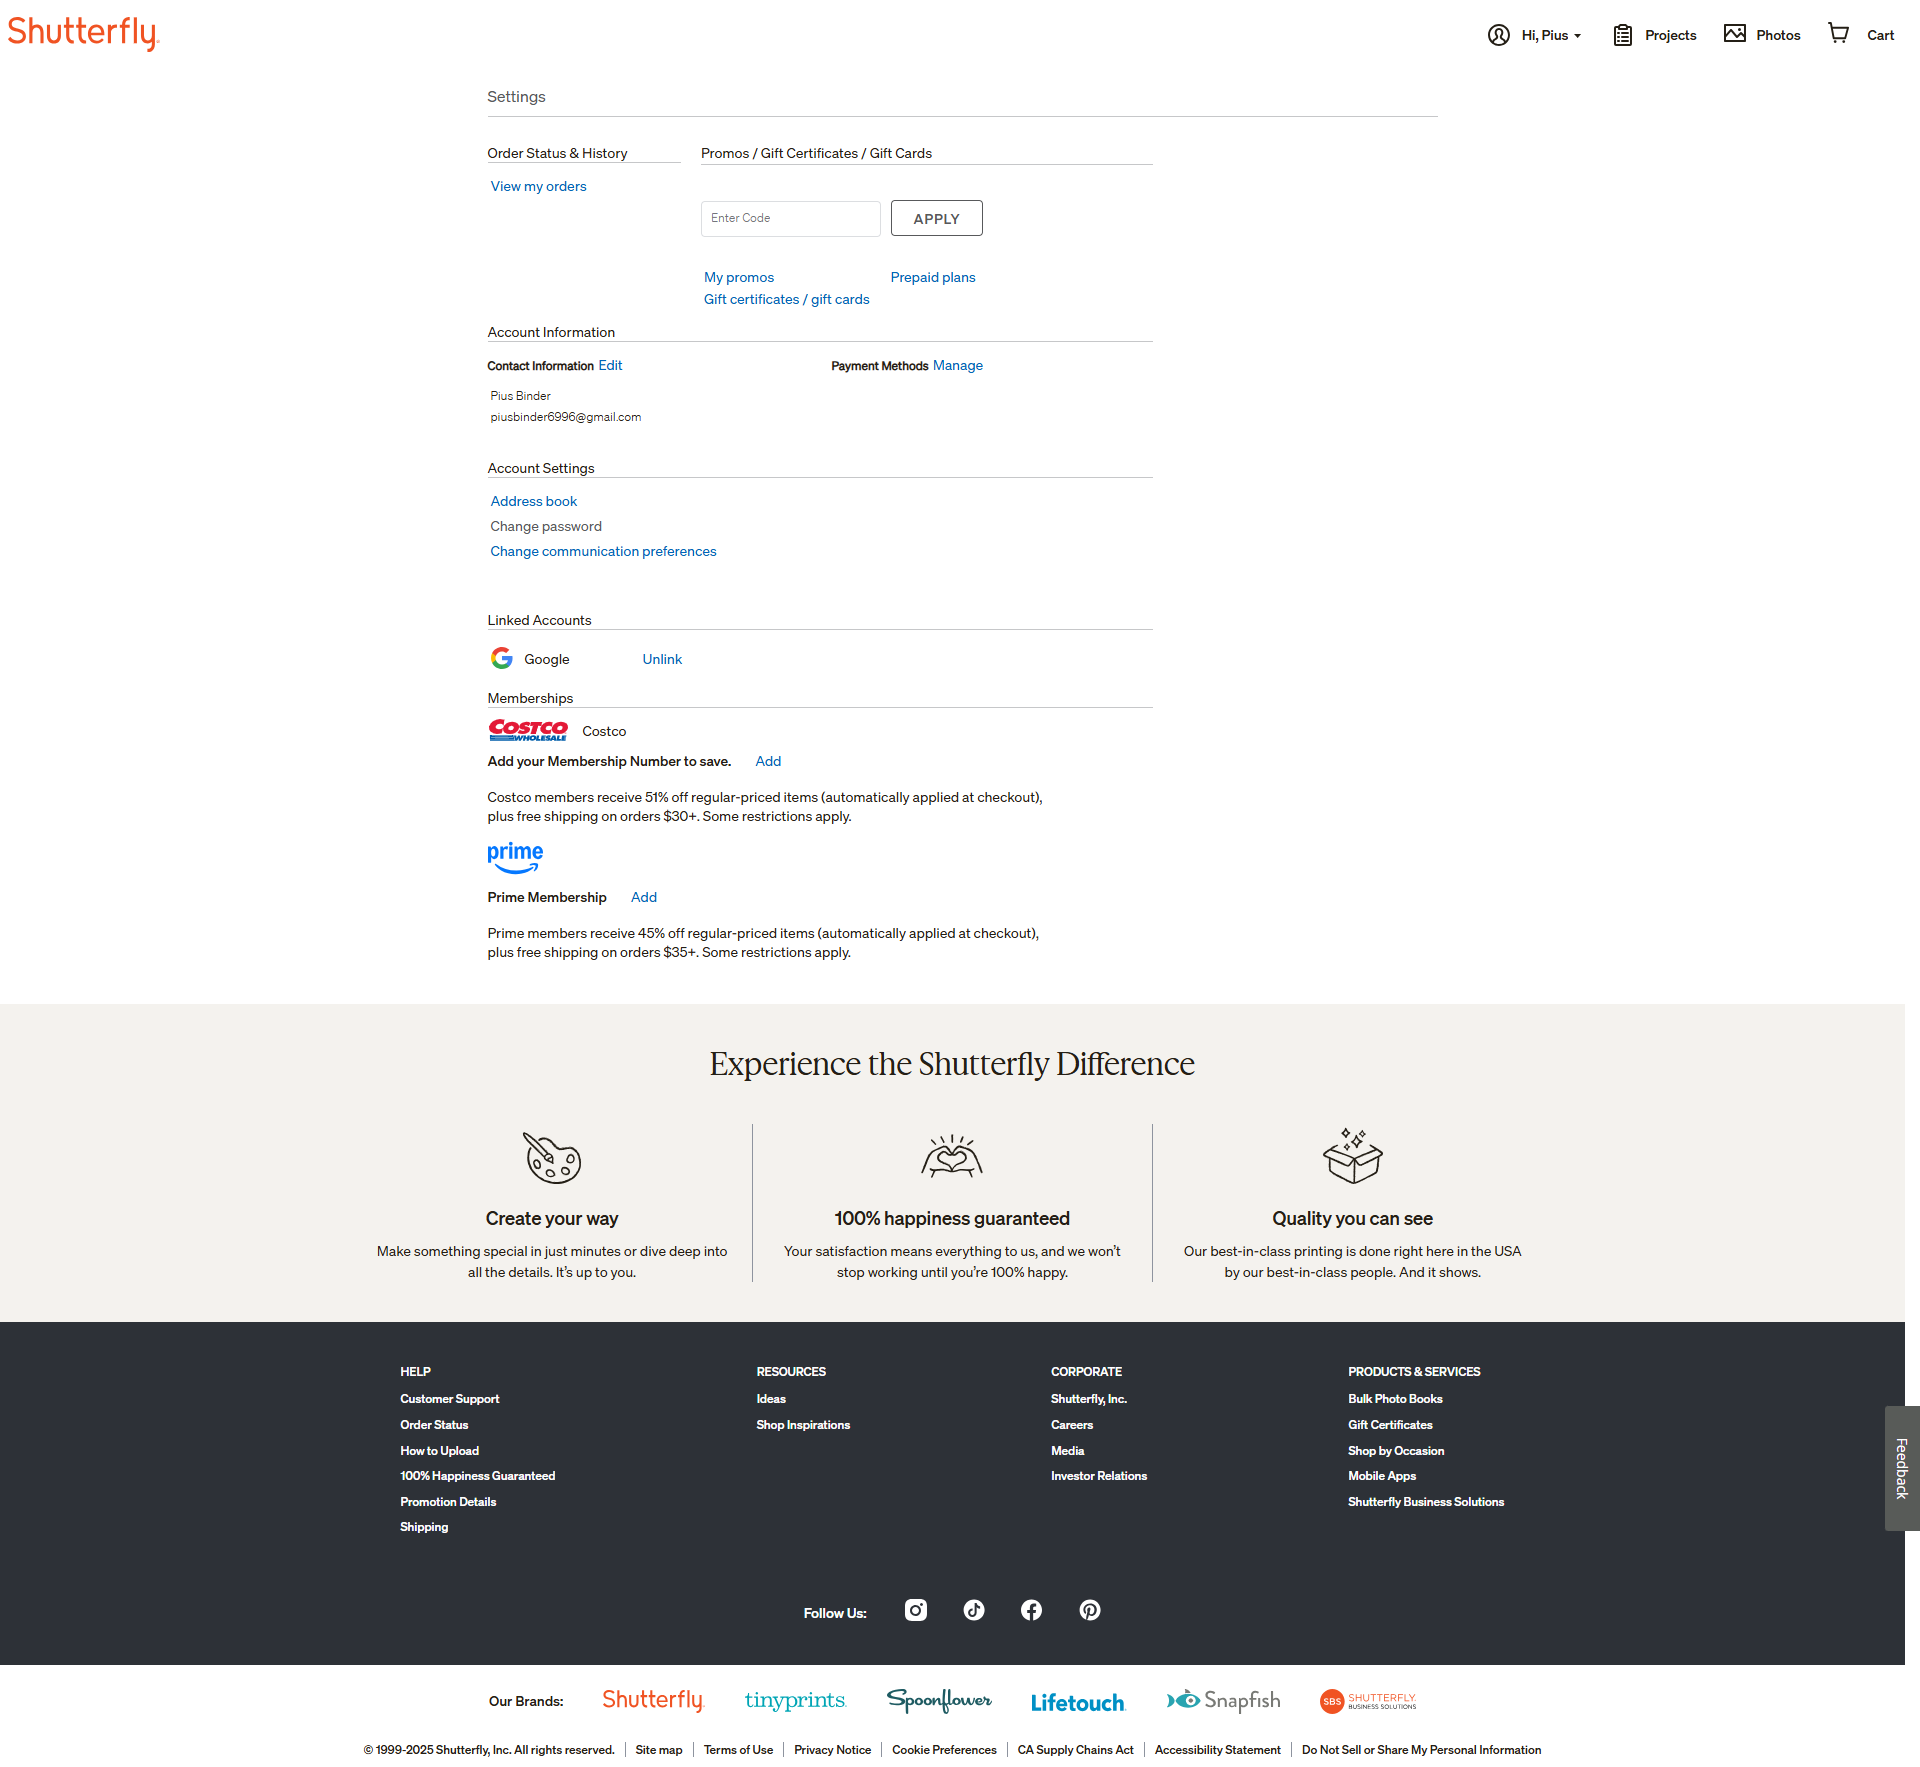Open Bulk Photo Books link
The width and height of the screenshot is (1920, 1767).
point(1395,1399)
